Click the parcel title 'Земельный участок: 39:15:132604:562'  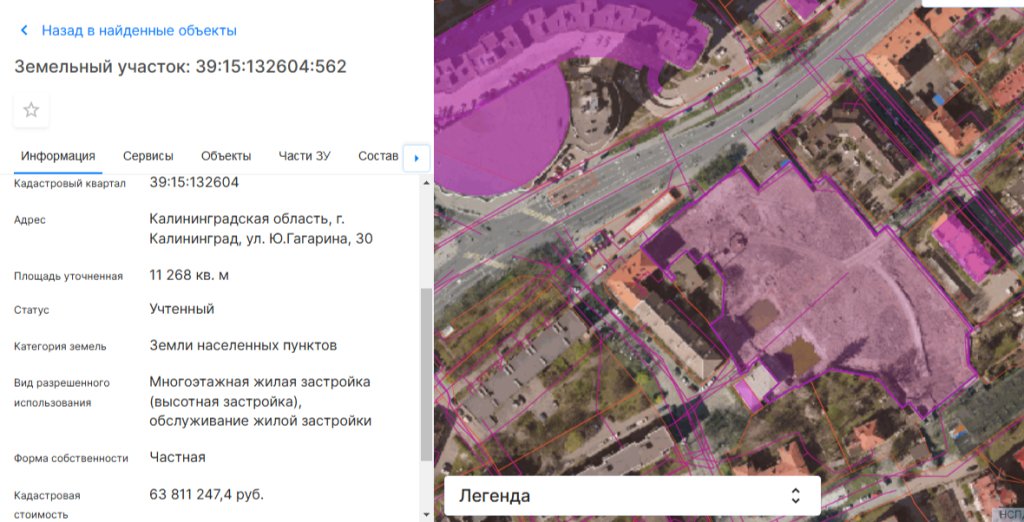[x=180, y=66]
